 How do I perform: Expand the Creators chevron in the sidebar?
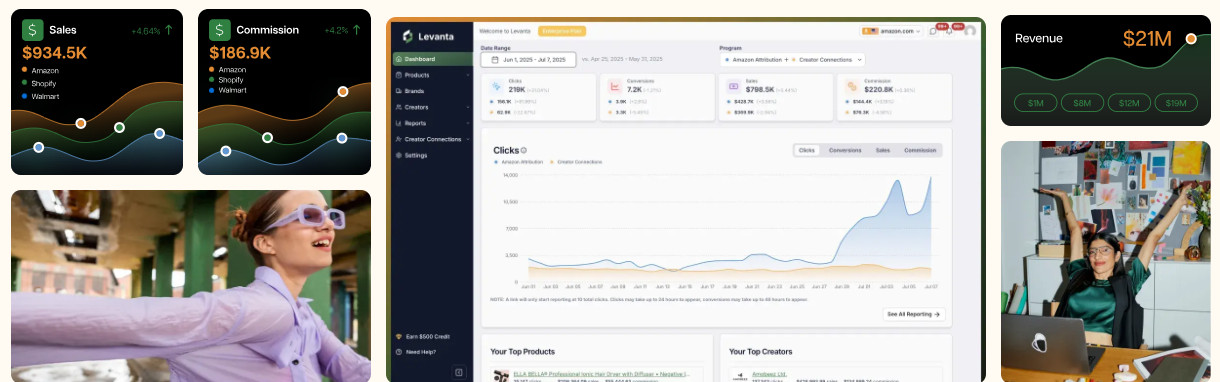pyautogui.click(x=468, y=107)
